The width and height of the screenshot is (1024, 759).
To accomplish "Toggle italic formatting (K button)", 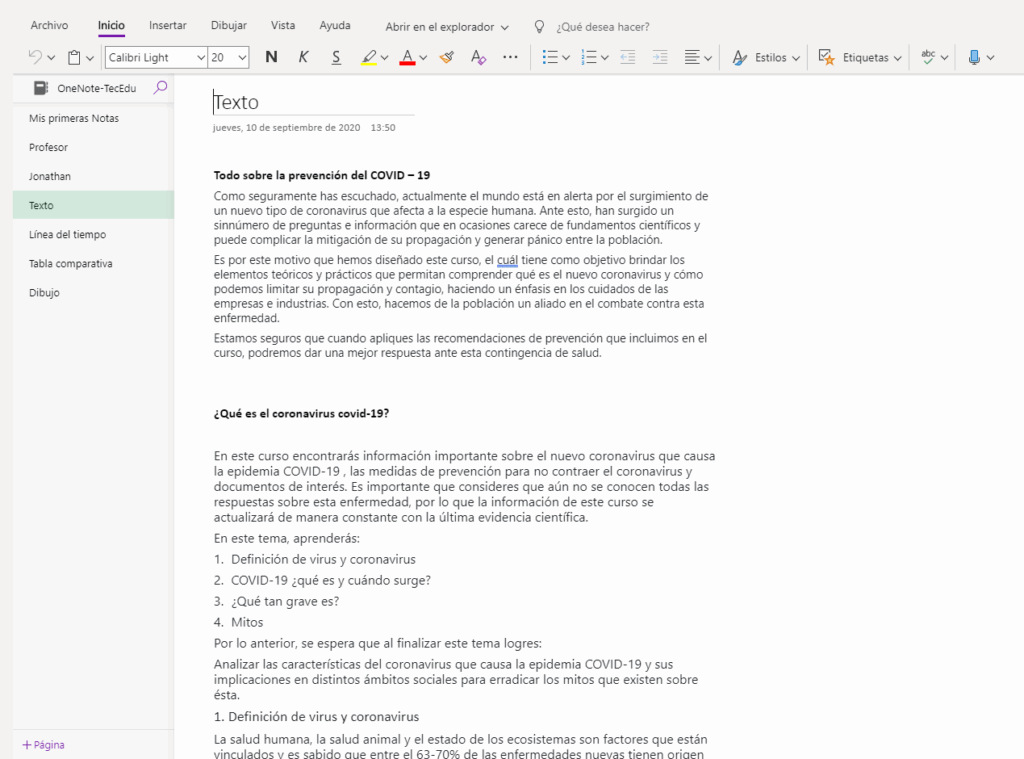I will (303, 58).
